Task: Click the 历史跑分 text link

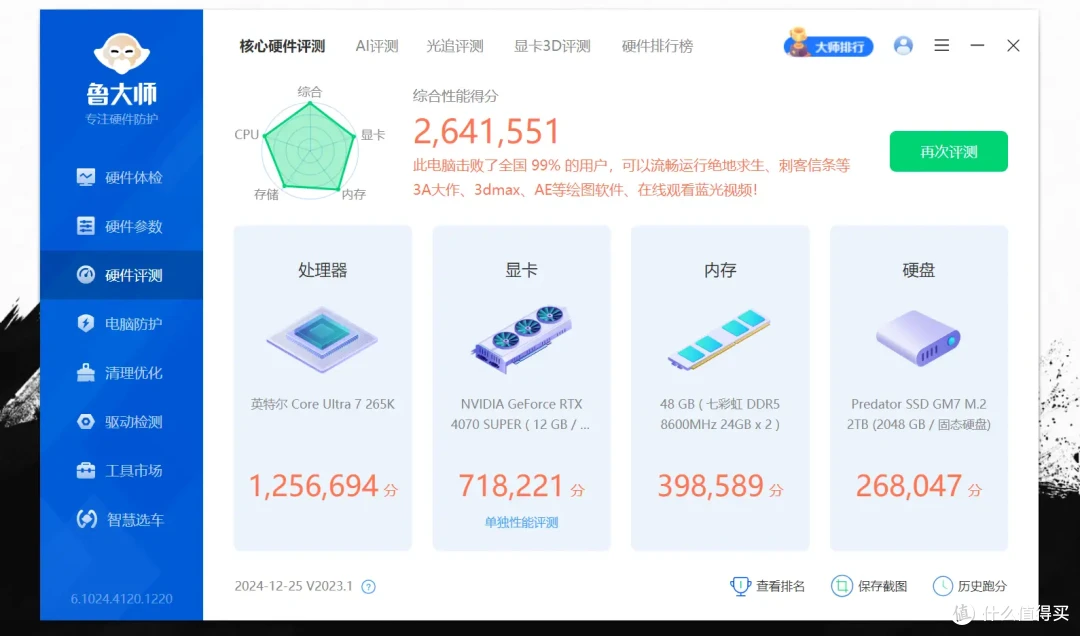Action: point(982,586)
